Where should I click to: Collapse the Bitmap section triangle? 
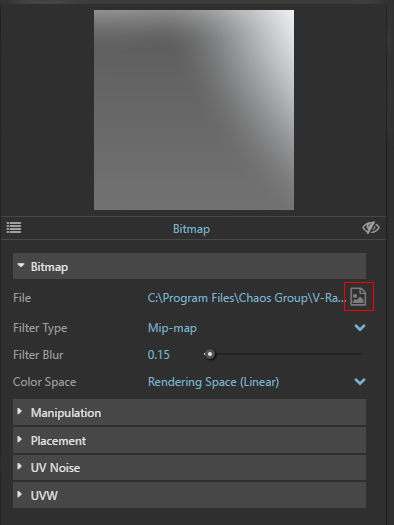click(21, 266)
